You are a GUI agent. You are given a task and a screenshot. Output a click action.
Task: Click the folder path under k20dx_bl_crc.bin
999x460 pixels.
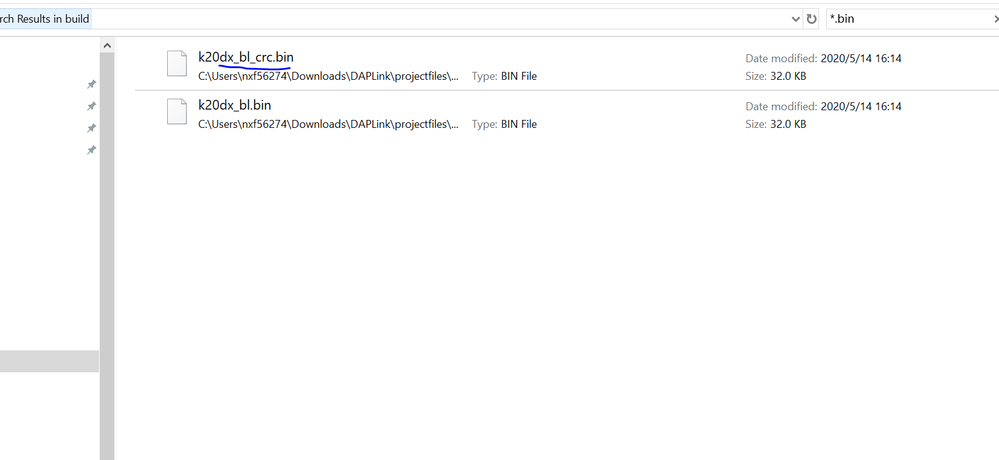click(328, 76)
